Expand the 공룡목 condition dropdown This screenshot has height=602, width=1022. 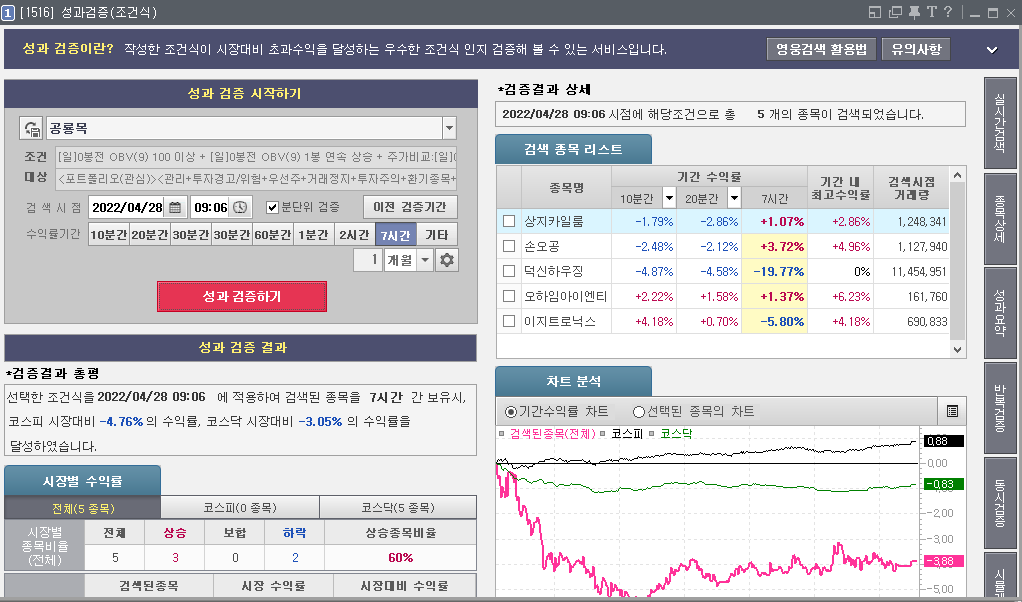click(449, 128)
